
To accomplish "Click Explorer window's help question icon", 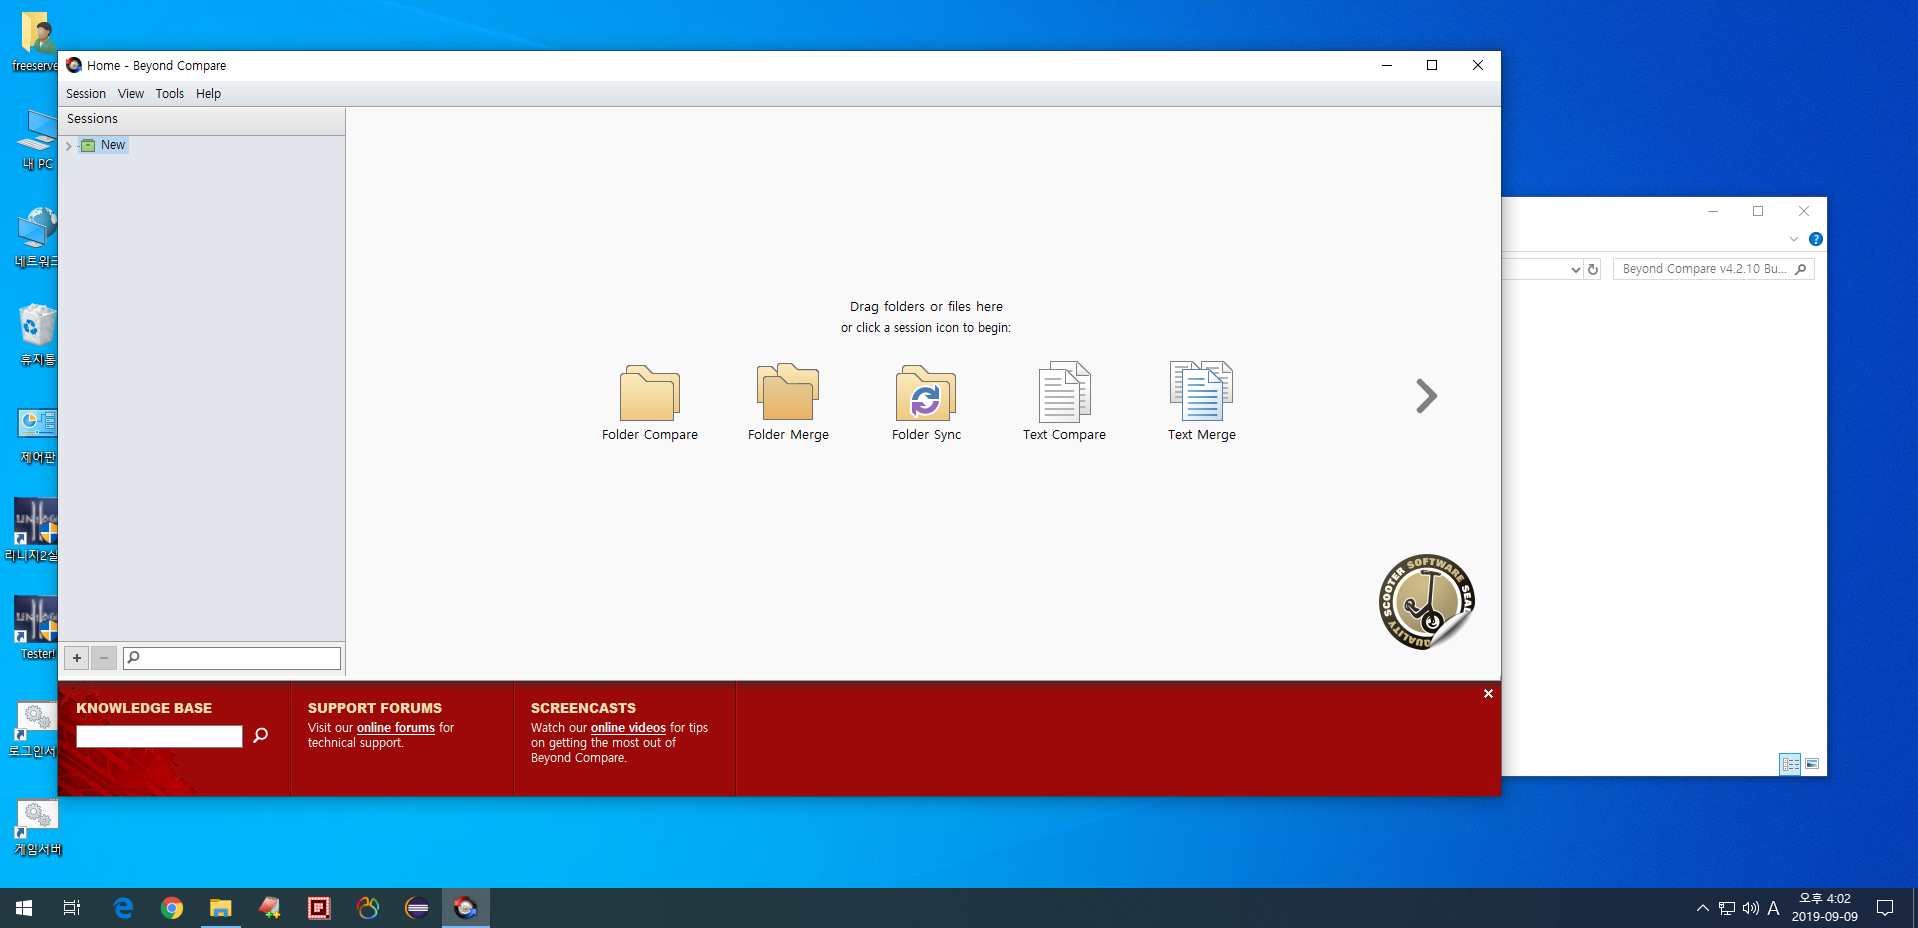I will (1816, 239).
